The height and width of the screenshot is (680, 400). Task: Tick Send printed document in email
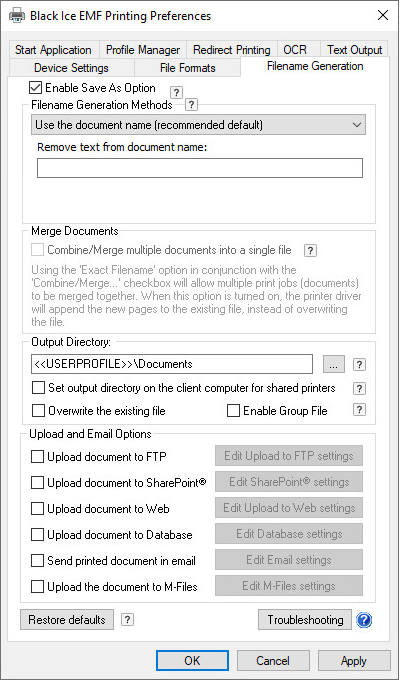38,561
